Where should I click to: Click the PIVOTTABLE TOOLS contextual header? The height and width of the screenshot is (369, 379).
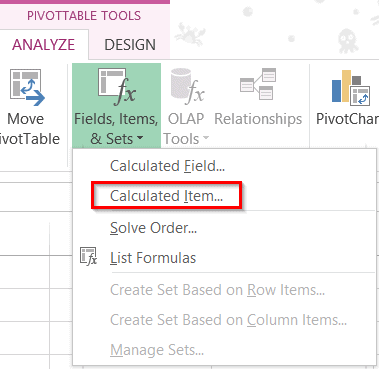pyautogui.click(x=84, y=16)
